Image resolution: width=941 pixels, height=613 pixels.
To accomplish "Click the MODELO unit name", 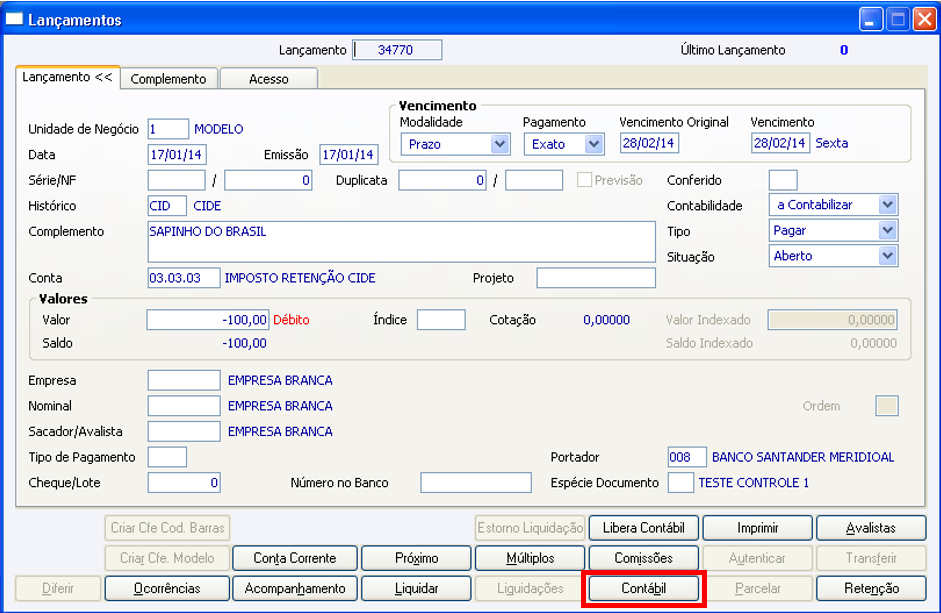I will click(218, 129).
